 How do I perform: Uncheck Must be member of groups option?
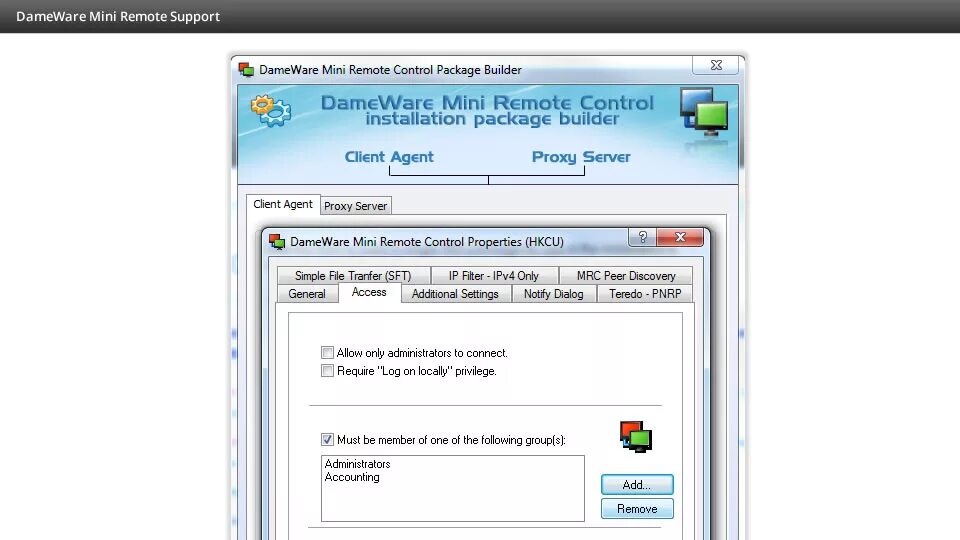(x=328, y=440)
